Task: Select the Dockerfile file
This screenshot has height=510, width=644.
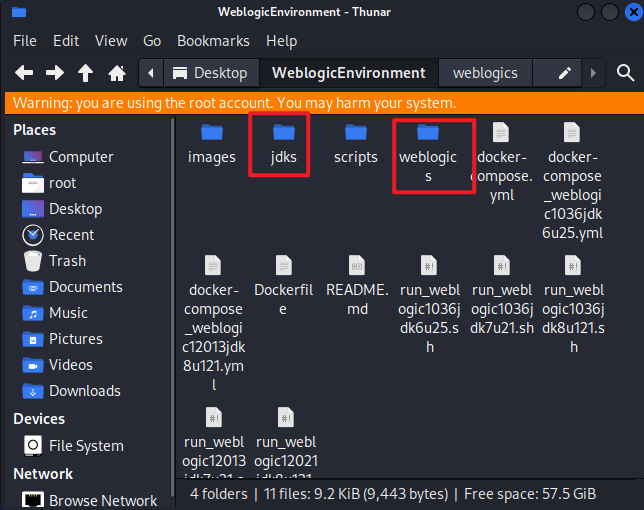Action: click(283, 286)
